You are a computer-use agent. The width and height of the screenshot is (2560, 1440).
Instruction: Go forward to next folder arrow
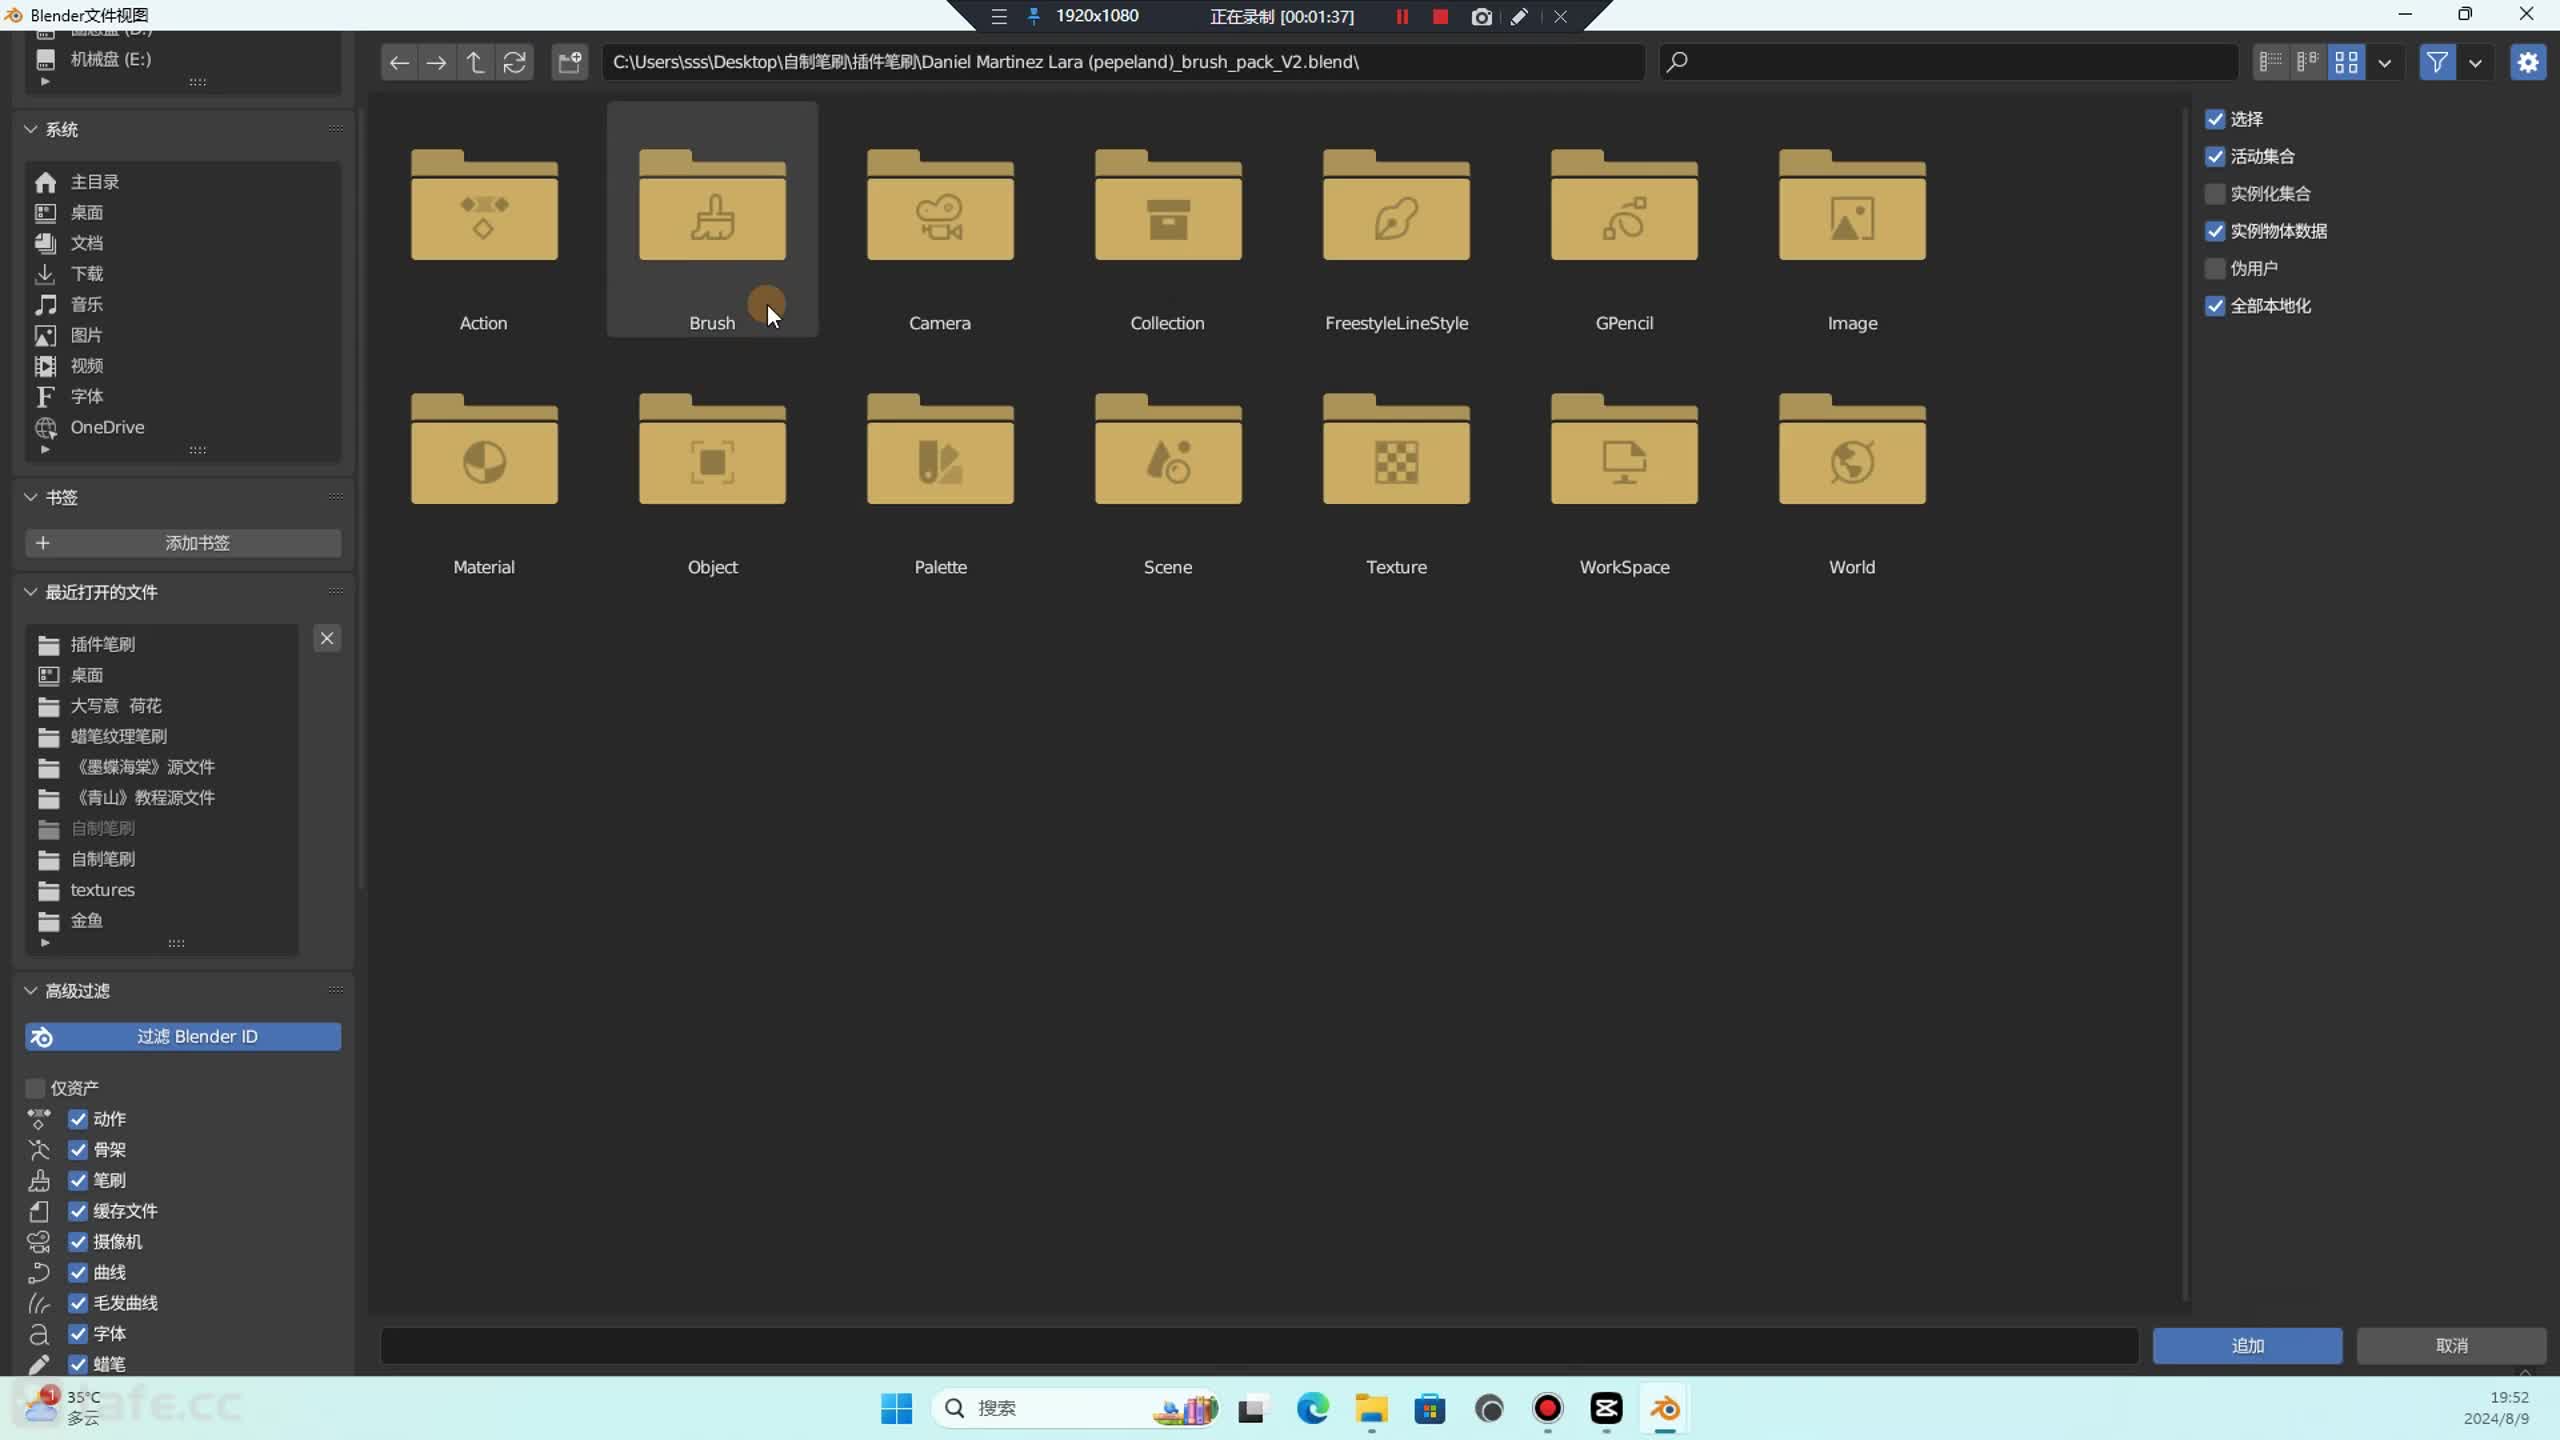coord(437,62)
